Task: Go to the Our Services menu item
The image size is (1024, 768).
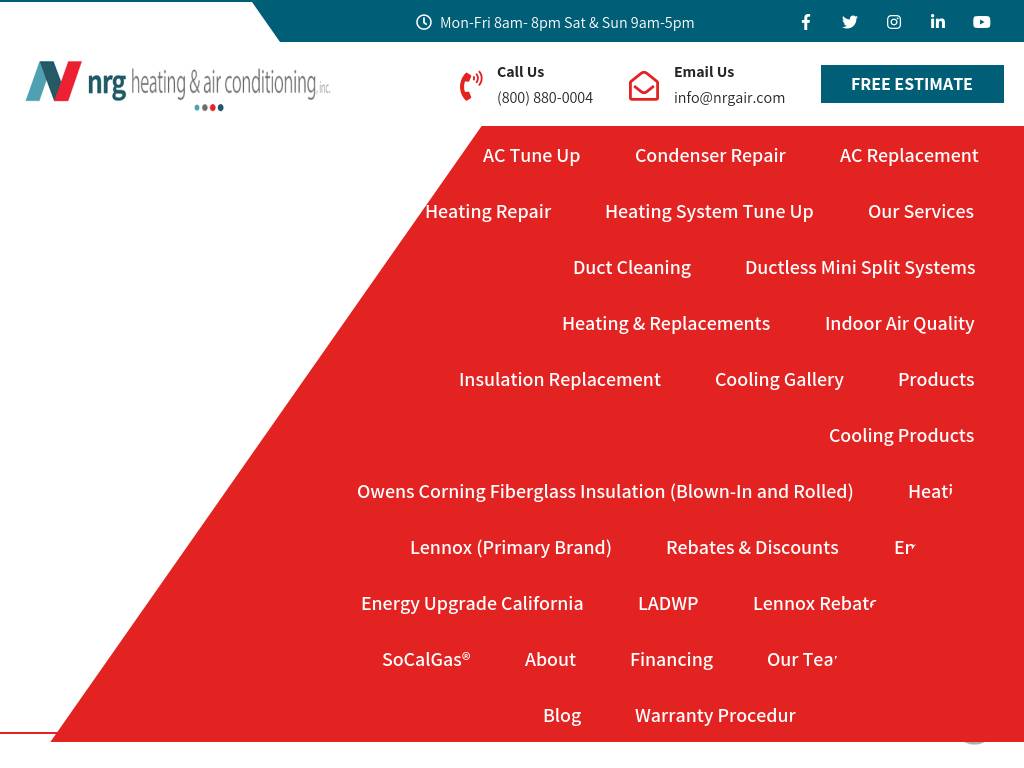Action: [x=920, y=211]
